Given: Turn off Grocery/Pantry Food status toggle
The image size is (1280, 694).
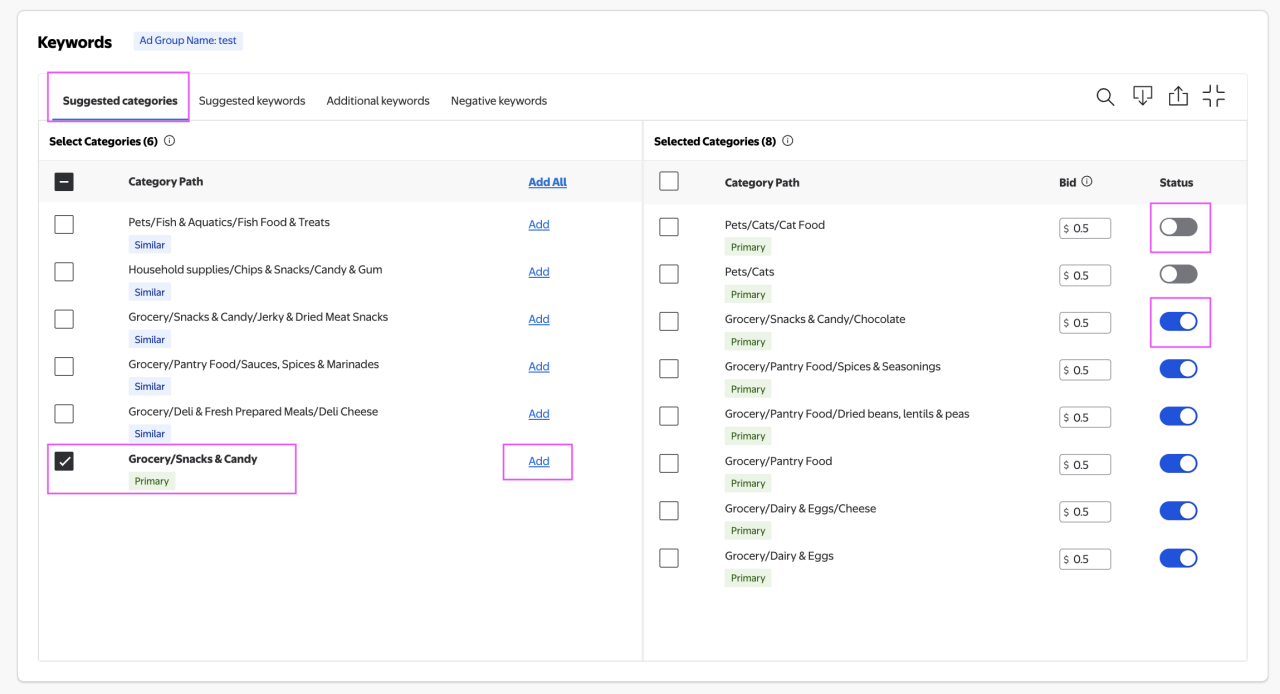Looking at the screenshot, I should click(x=1178, y=463).
